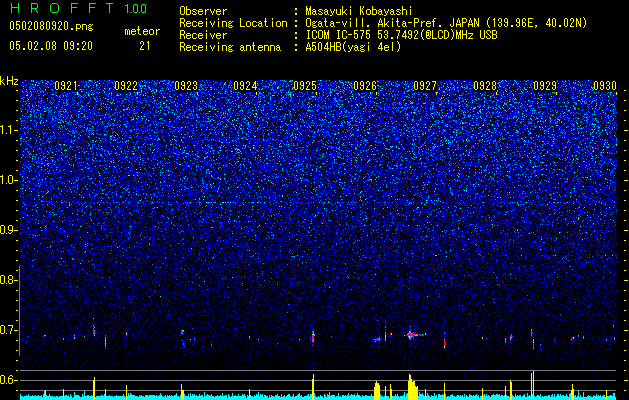The height and width of the screenshot is (400, 629).
Task: Click the Receiving antenna label
Action: pyautogui.click(x=230, y=47)
